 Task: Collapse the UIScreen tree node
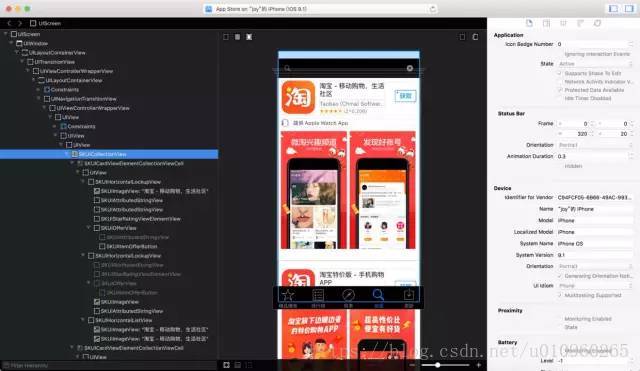pyautogui.click(x=6, y=34)
